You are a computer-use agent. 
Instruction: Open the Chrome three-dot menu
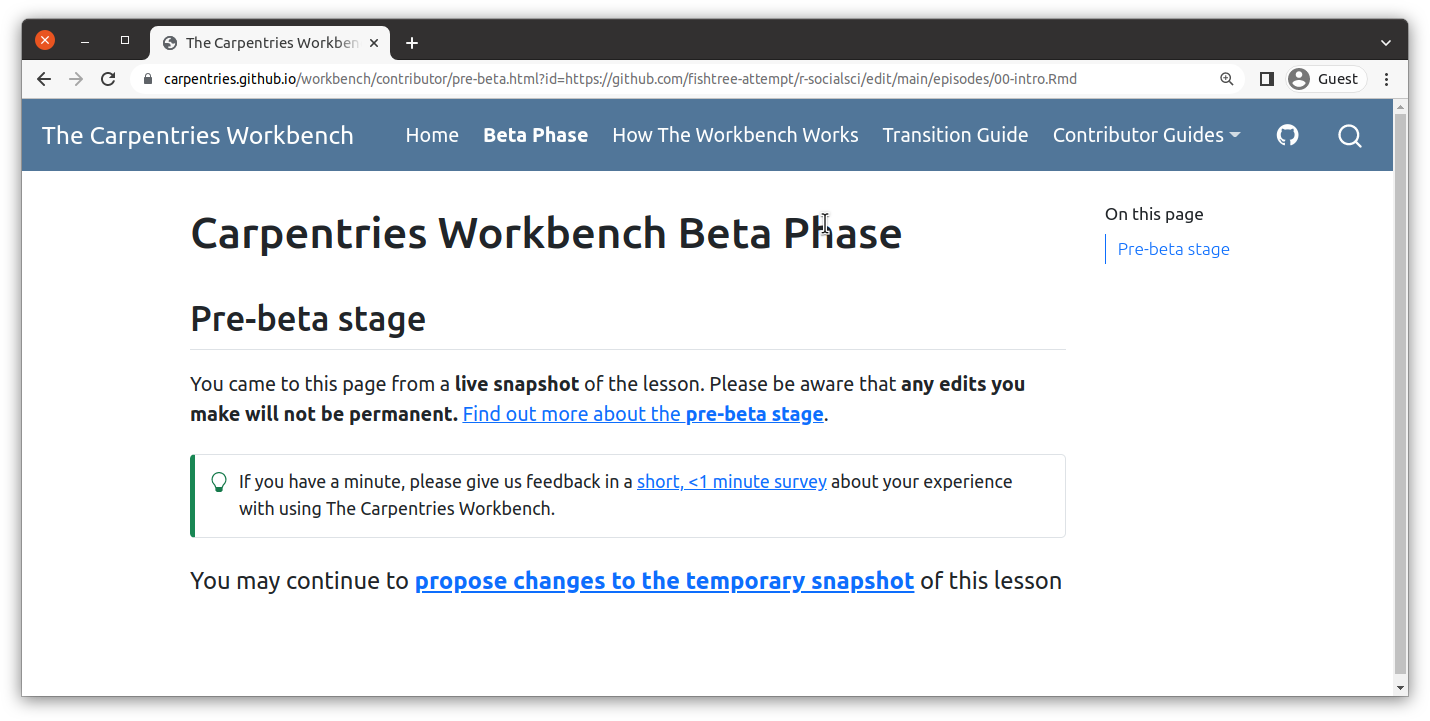point(1386,79)
